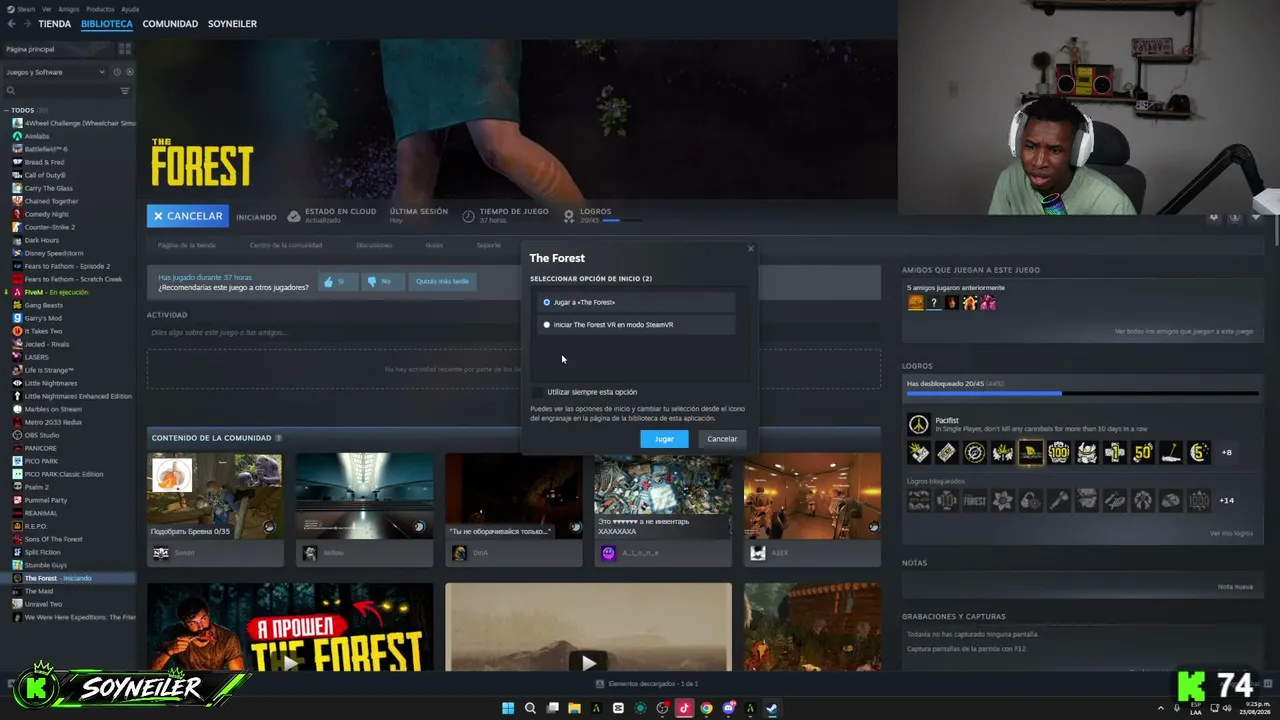
Task: Open the TIENDA tab
Action: (x=54, y=24)
